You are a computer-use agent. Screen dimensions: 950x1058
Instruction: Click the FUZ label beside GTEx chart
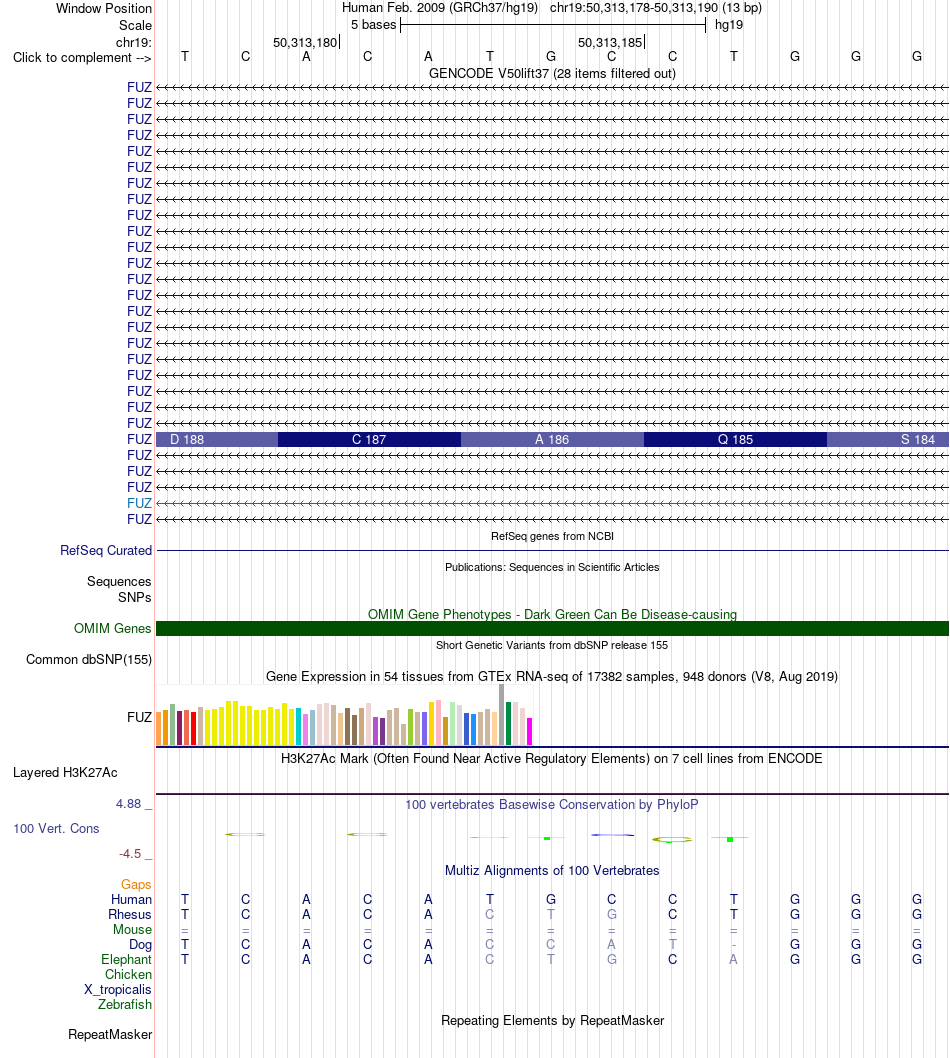pos(139,717)
